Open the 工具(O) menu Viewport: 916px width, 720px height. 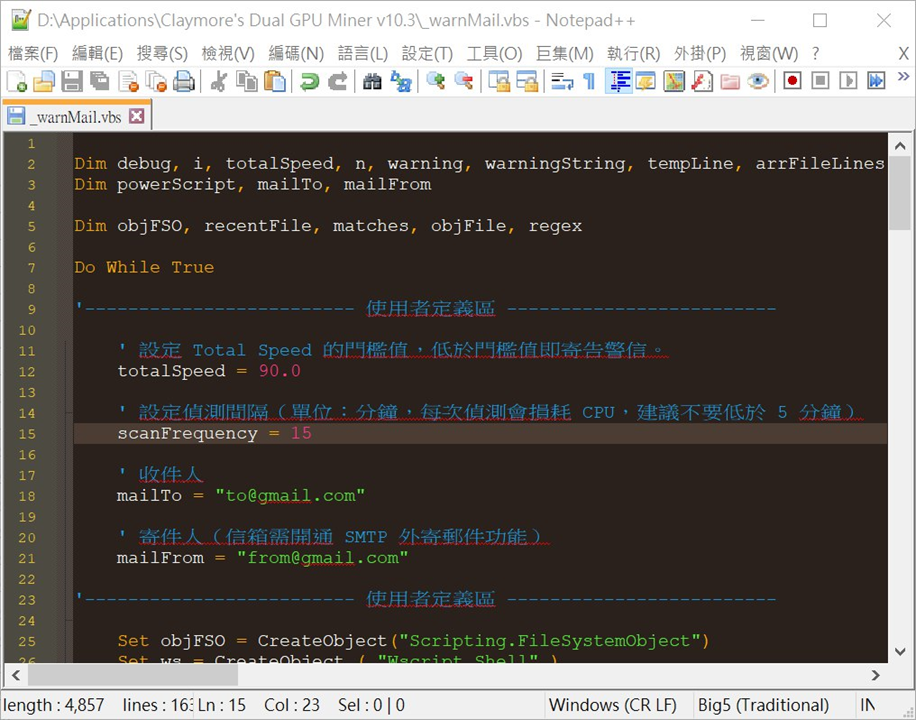(x=494, y=54)
